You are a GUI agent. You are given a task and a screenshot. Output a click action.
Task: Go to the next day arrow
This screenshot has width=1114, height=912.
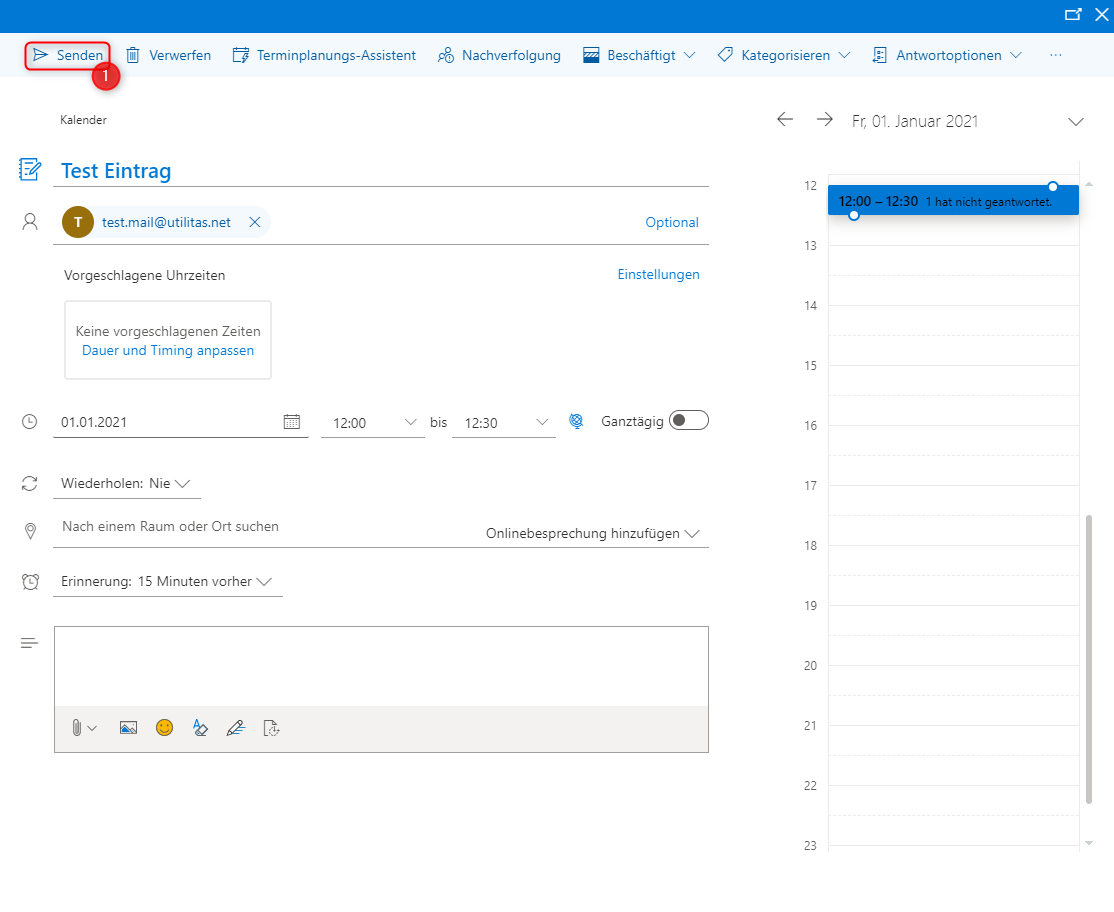click(824, 120)
